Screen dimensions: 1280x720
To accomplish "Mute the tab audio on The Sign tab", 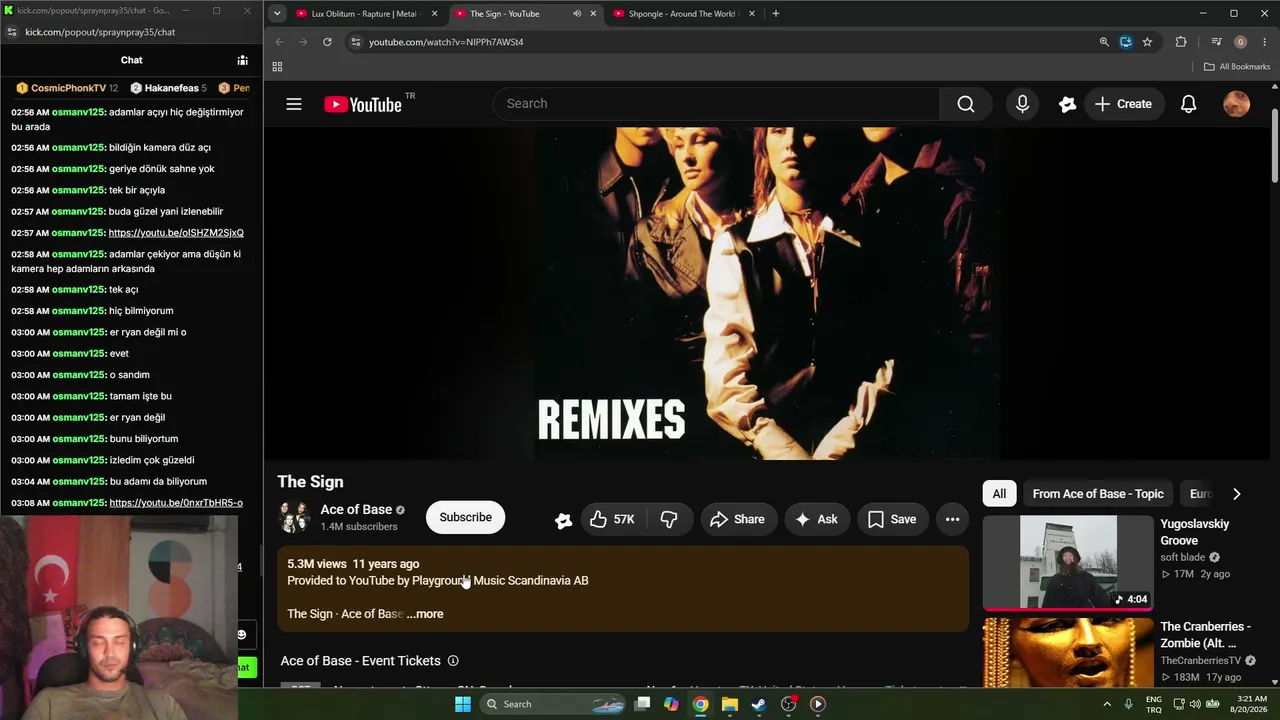I will tap(577, 14).
